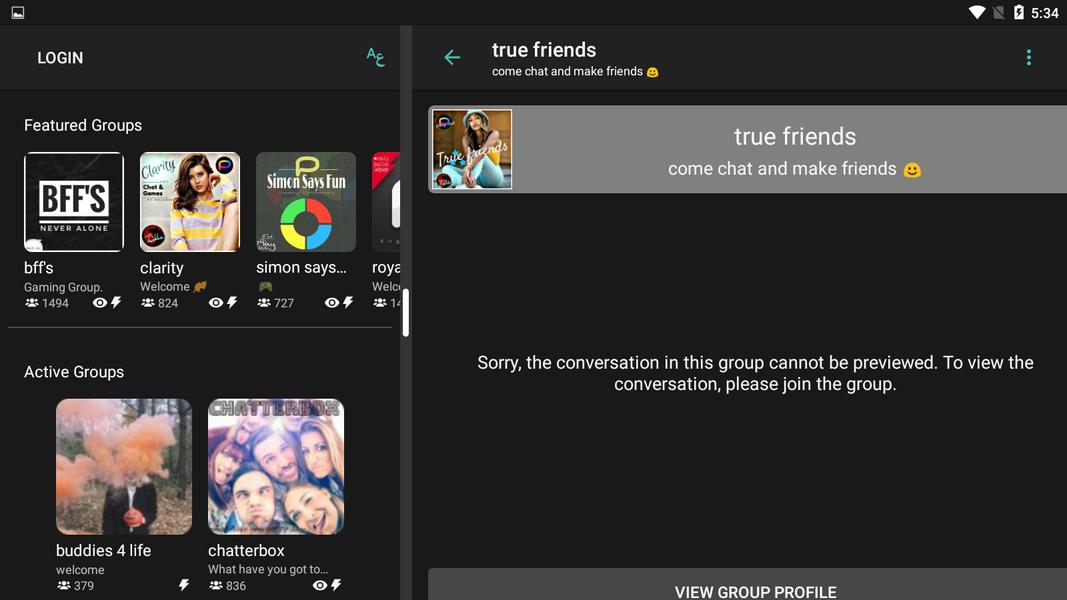1067x600 pixels.
Task: Open the clarity group thumbnail
Action: point(190,202)
